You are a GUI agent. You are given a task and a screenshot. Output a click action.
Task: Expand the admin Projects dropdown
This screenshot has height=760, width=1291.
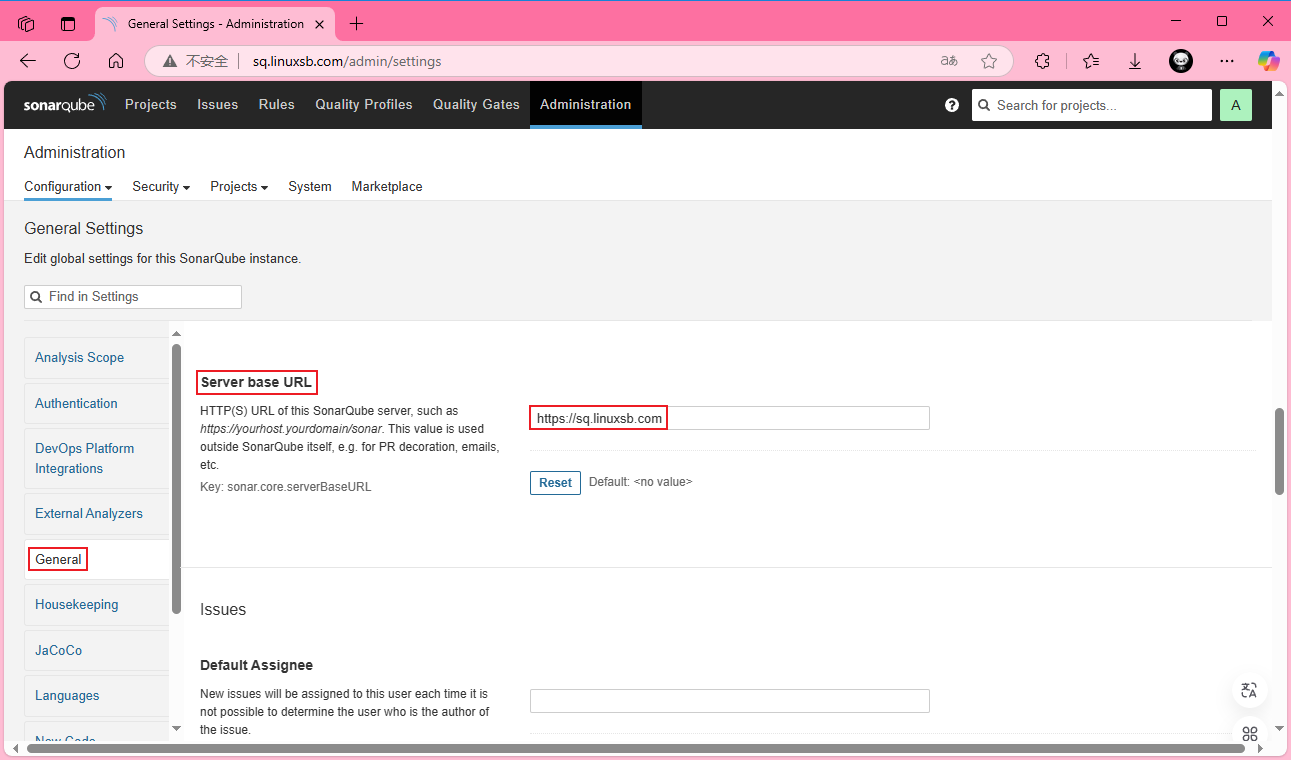click(x=239, y=187)
